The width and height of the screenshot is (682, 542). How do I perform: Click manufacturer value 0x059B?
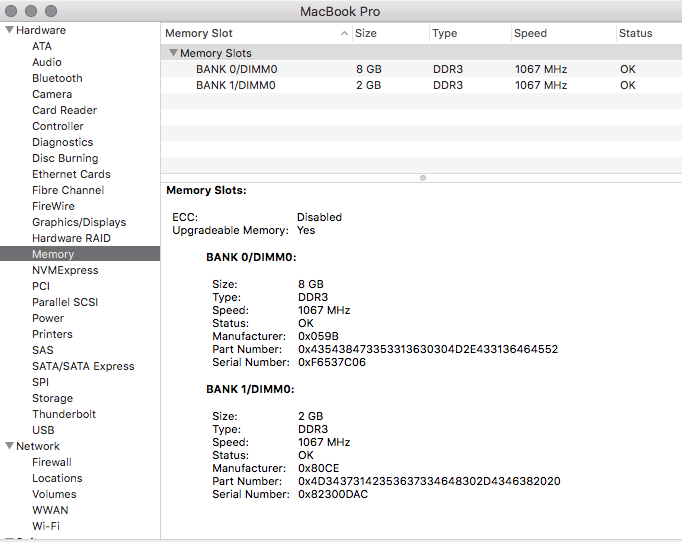point(318,336)
